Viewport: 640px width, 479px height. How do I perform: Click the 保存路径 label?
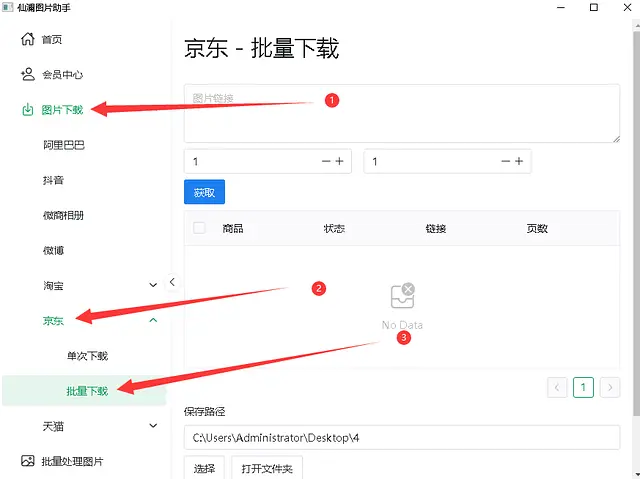(x=204, y=411)
